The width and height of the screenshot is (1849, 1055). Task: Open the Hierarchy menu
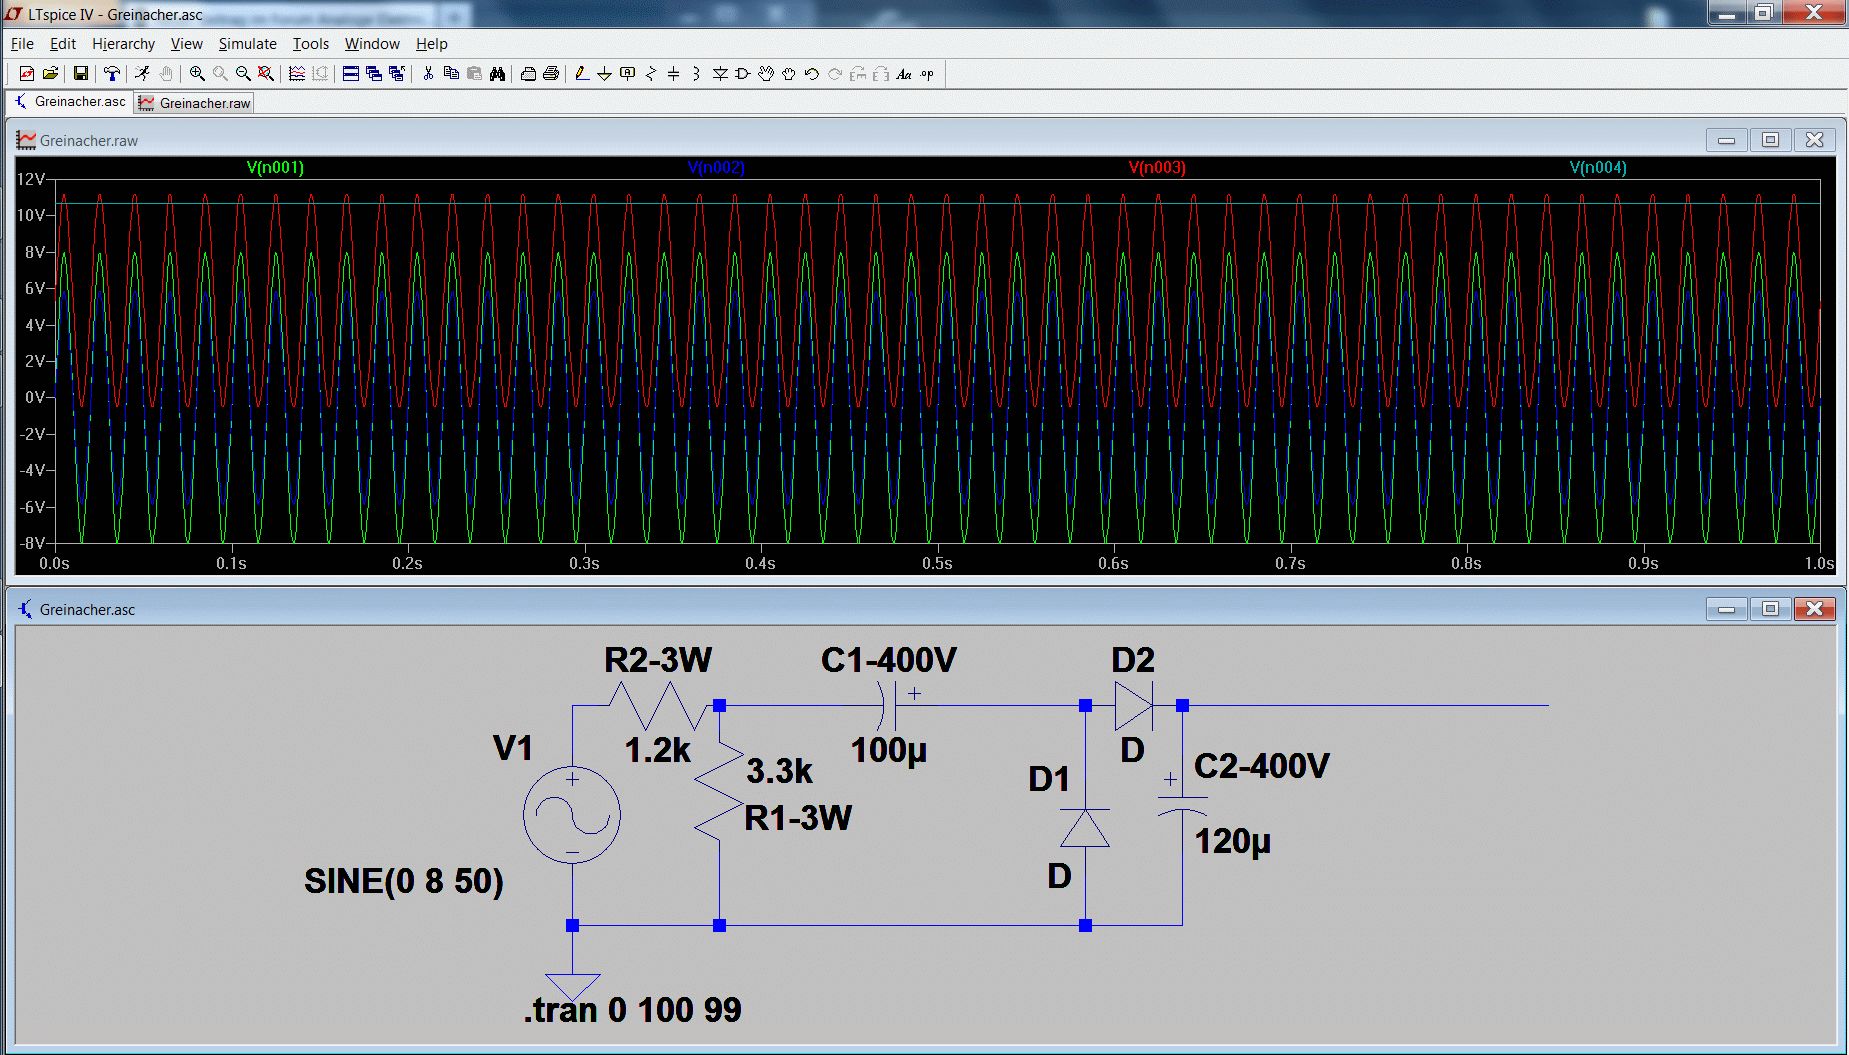(123, 44)
